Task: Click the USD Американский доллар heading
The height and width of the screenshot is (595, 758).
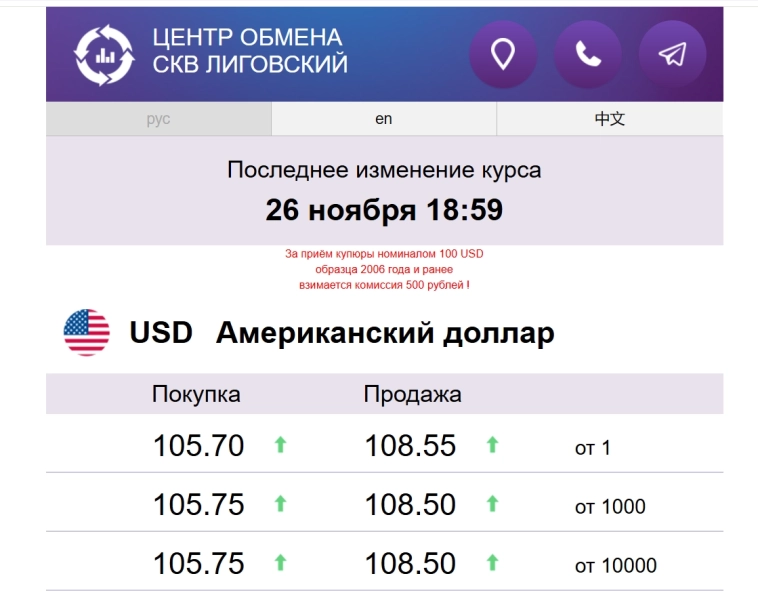Action: pos(342,333)
